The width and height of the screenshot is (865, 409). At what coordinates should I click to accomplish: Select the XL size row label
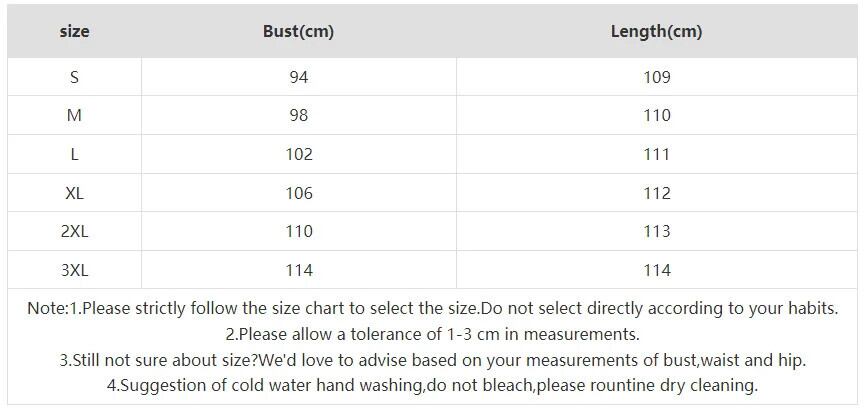click(x=74, y=193)
